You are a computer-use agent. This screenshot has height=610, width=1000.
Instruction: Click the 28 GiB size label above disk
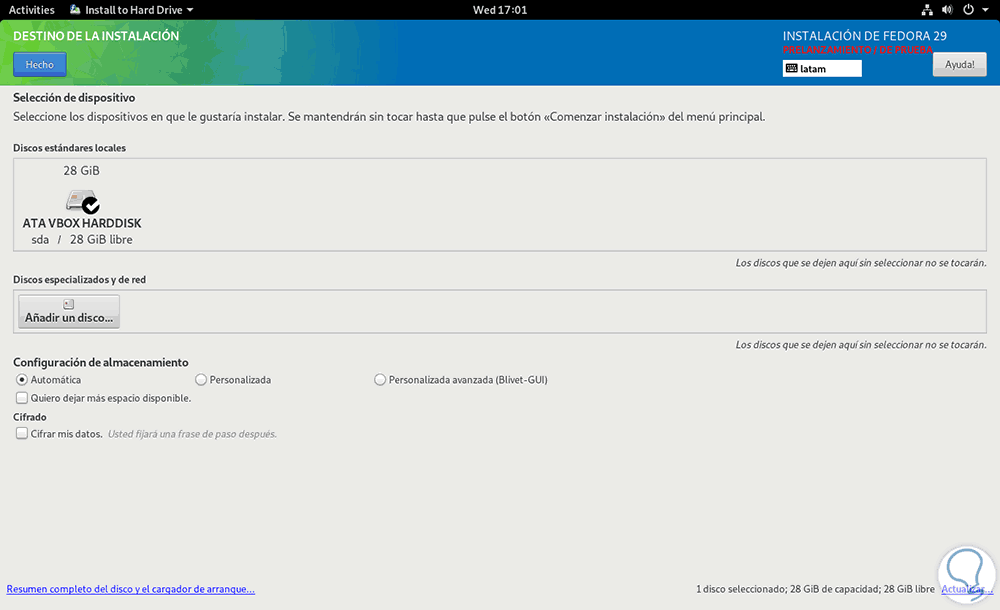tap(82, 170)
